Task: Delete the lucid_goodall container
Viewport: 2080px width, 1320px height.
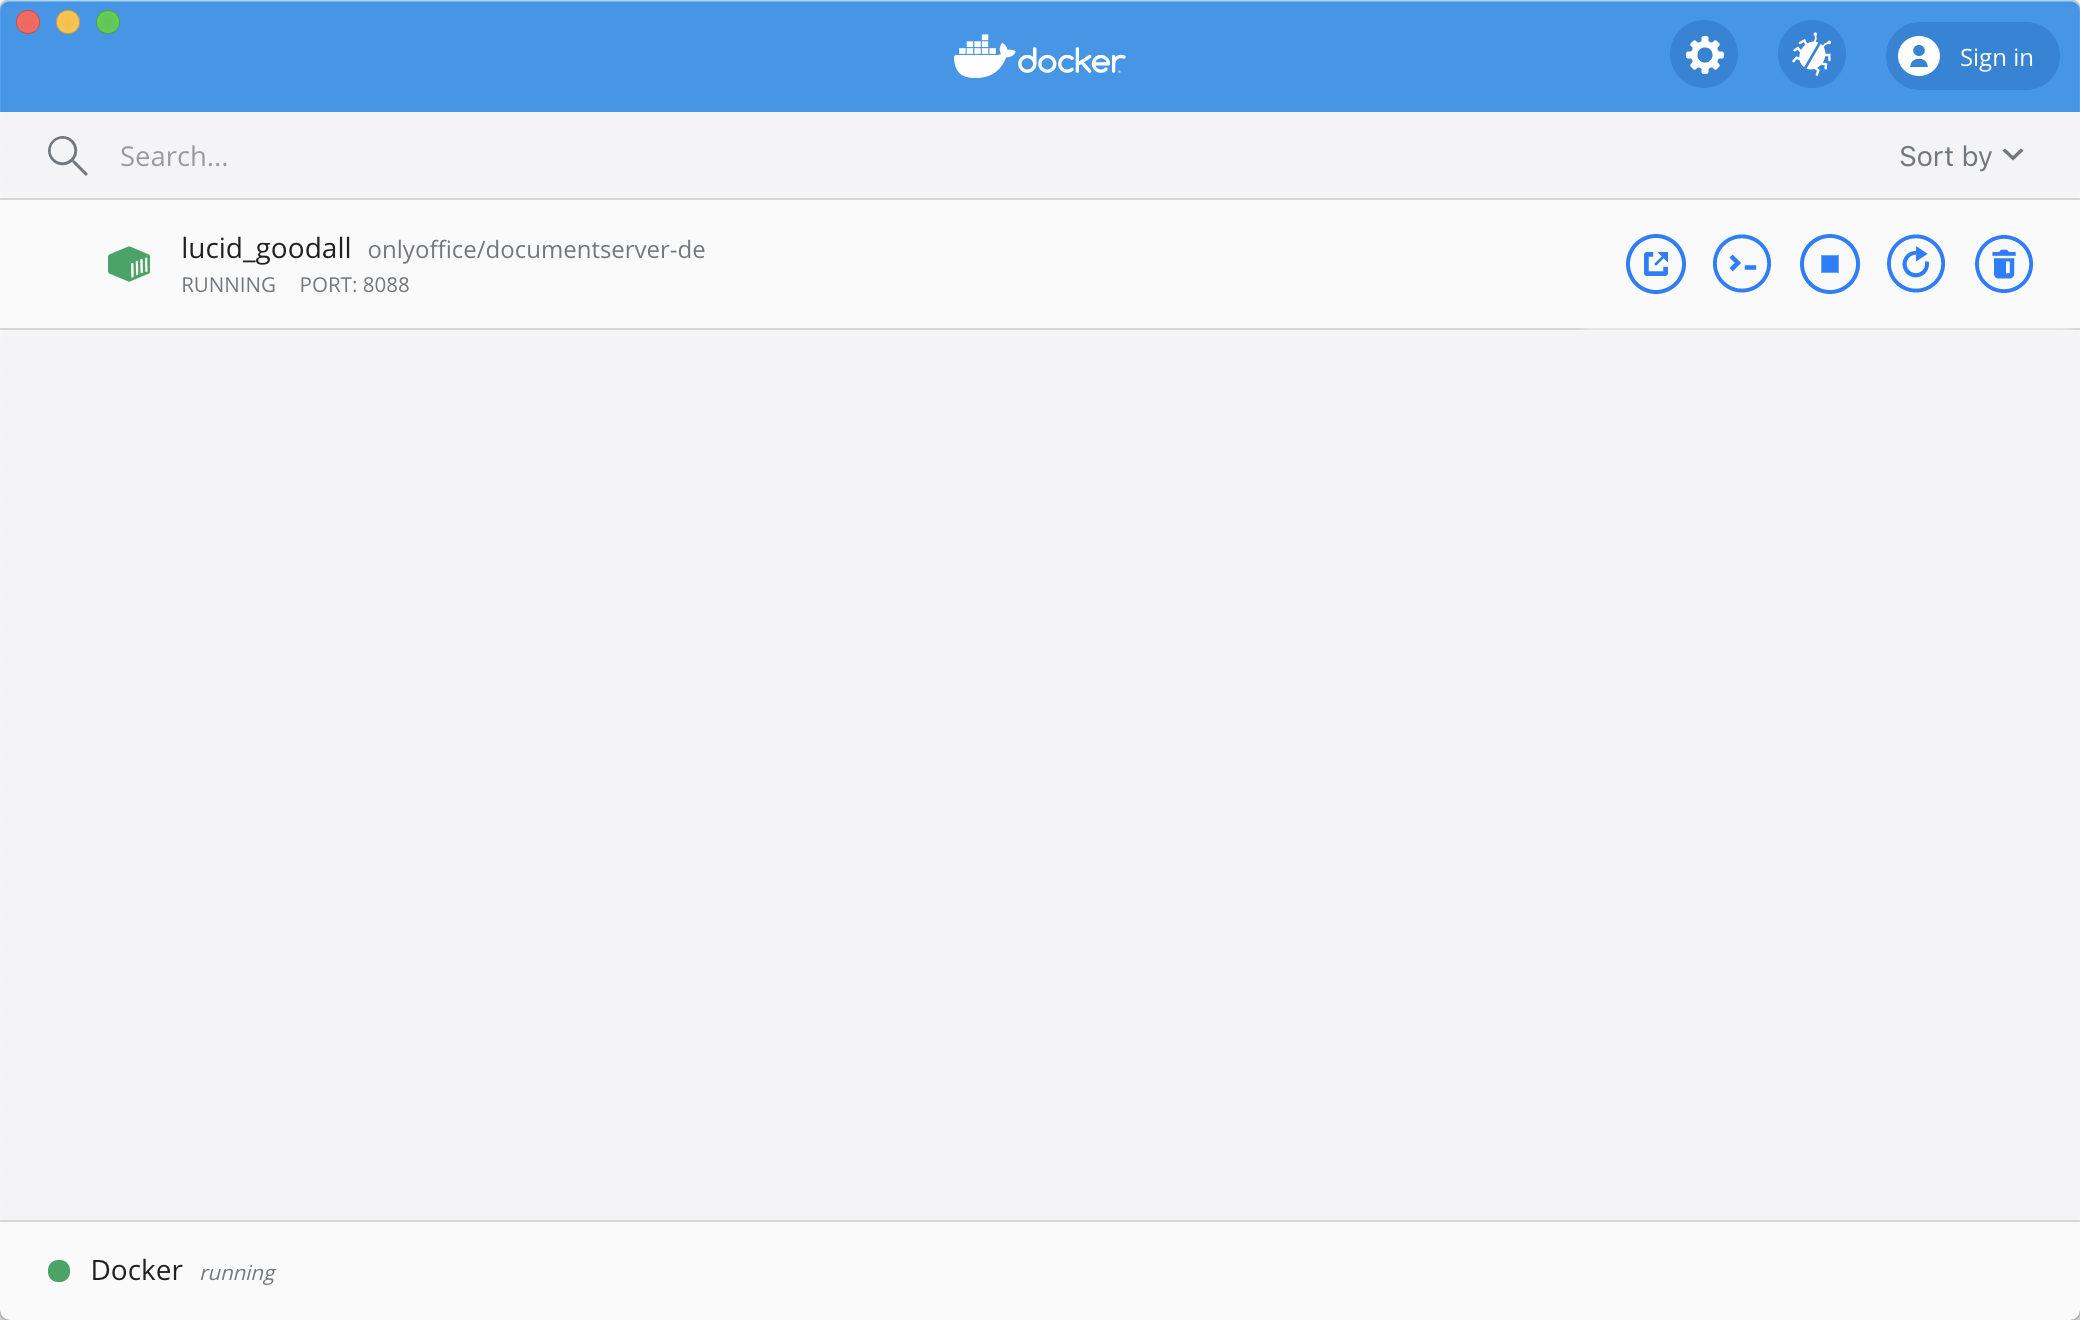Action: (x=2003, y=264)
